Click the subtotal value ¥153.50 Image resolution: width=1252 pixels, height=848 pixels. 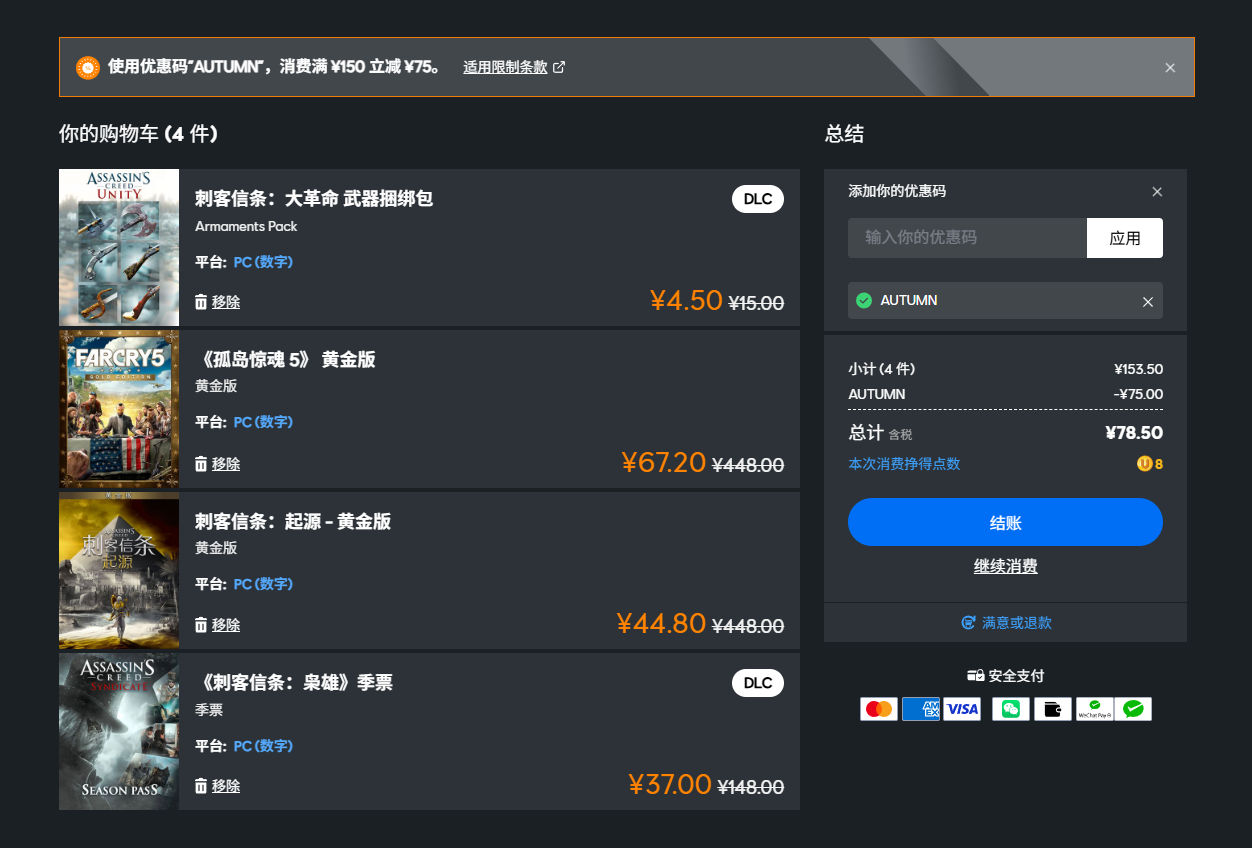point(1138,369)
